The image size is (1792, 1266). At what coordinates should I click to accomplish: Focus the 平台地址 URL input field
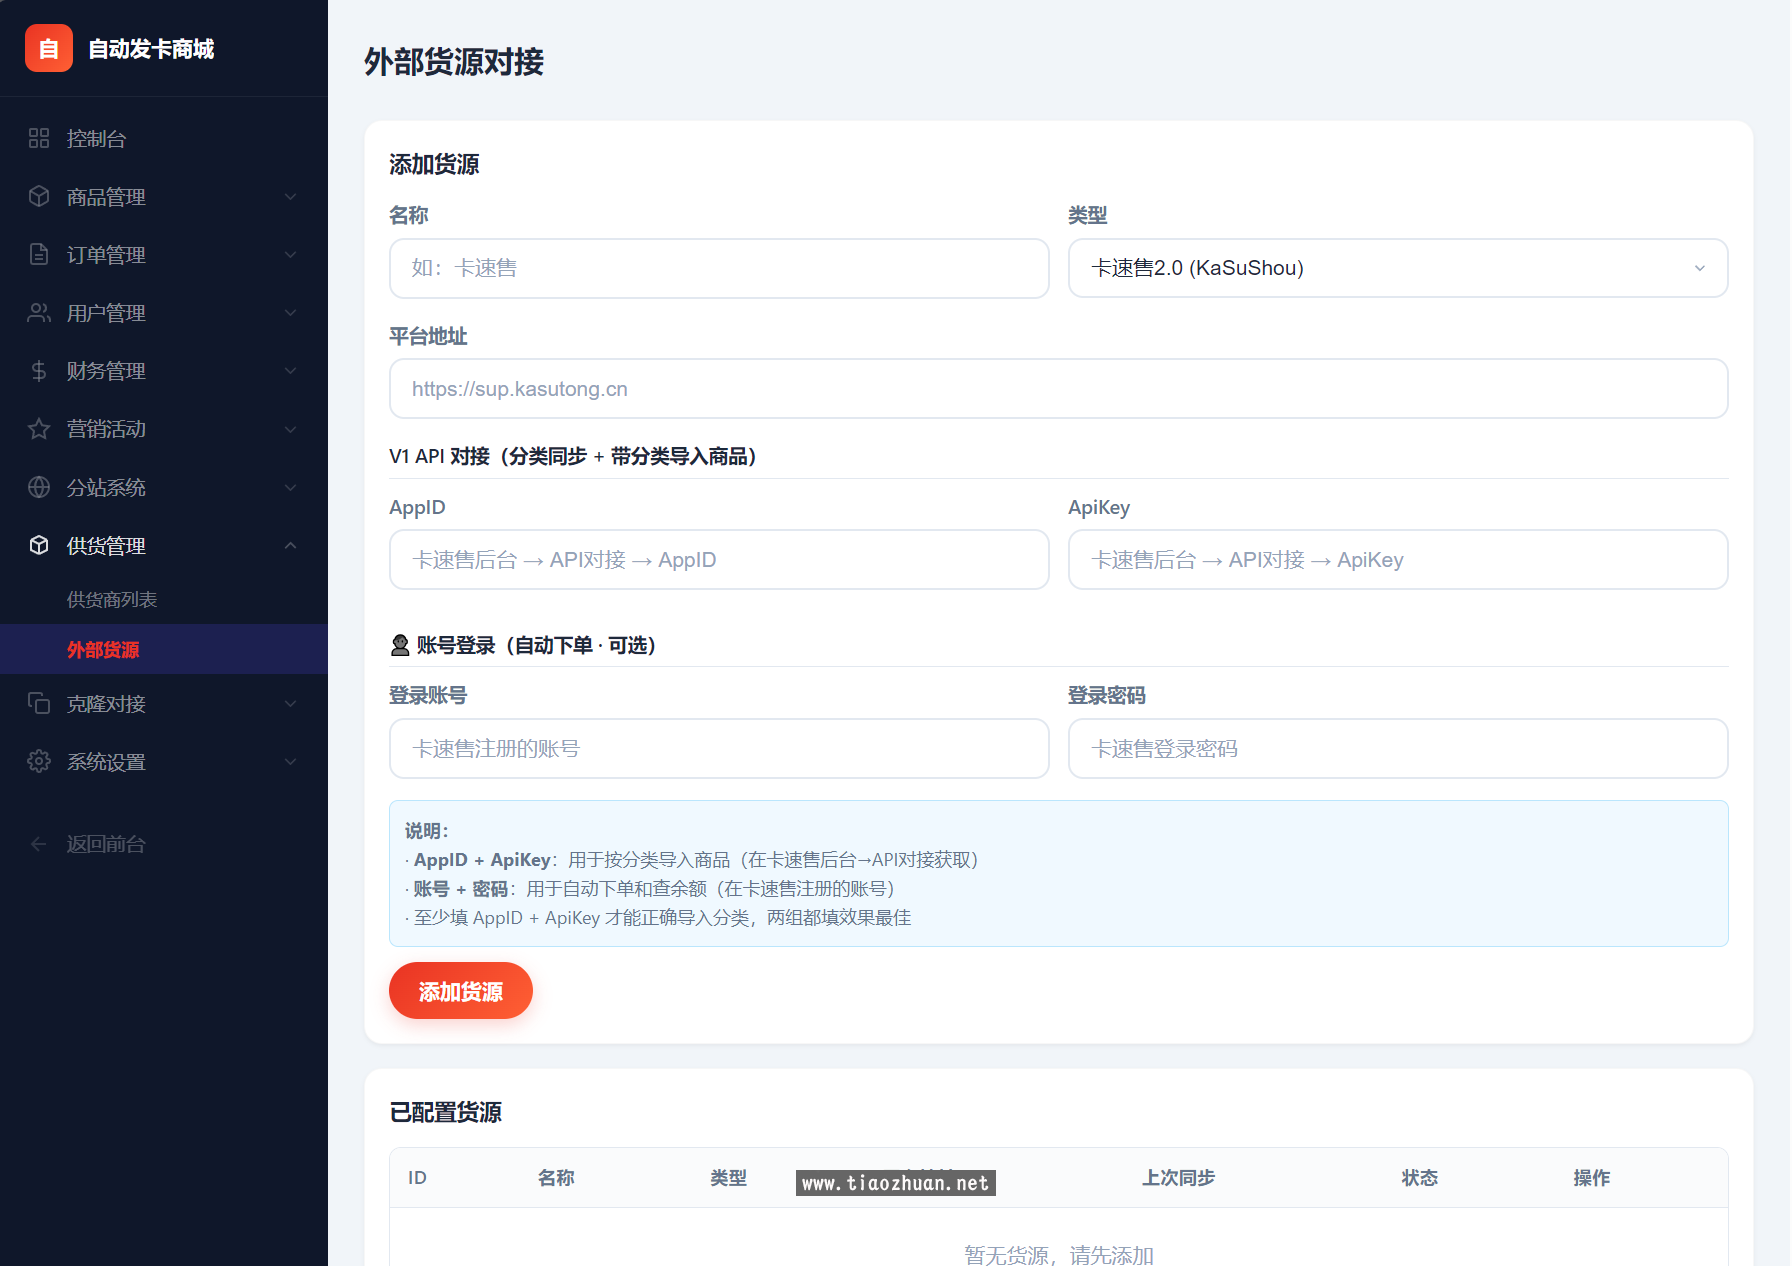[1058, 389]
